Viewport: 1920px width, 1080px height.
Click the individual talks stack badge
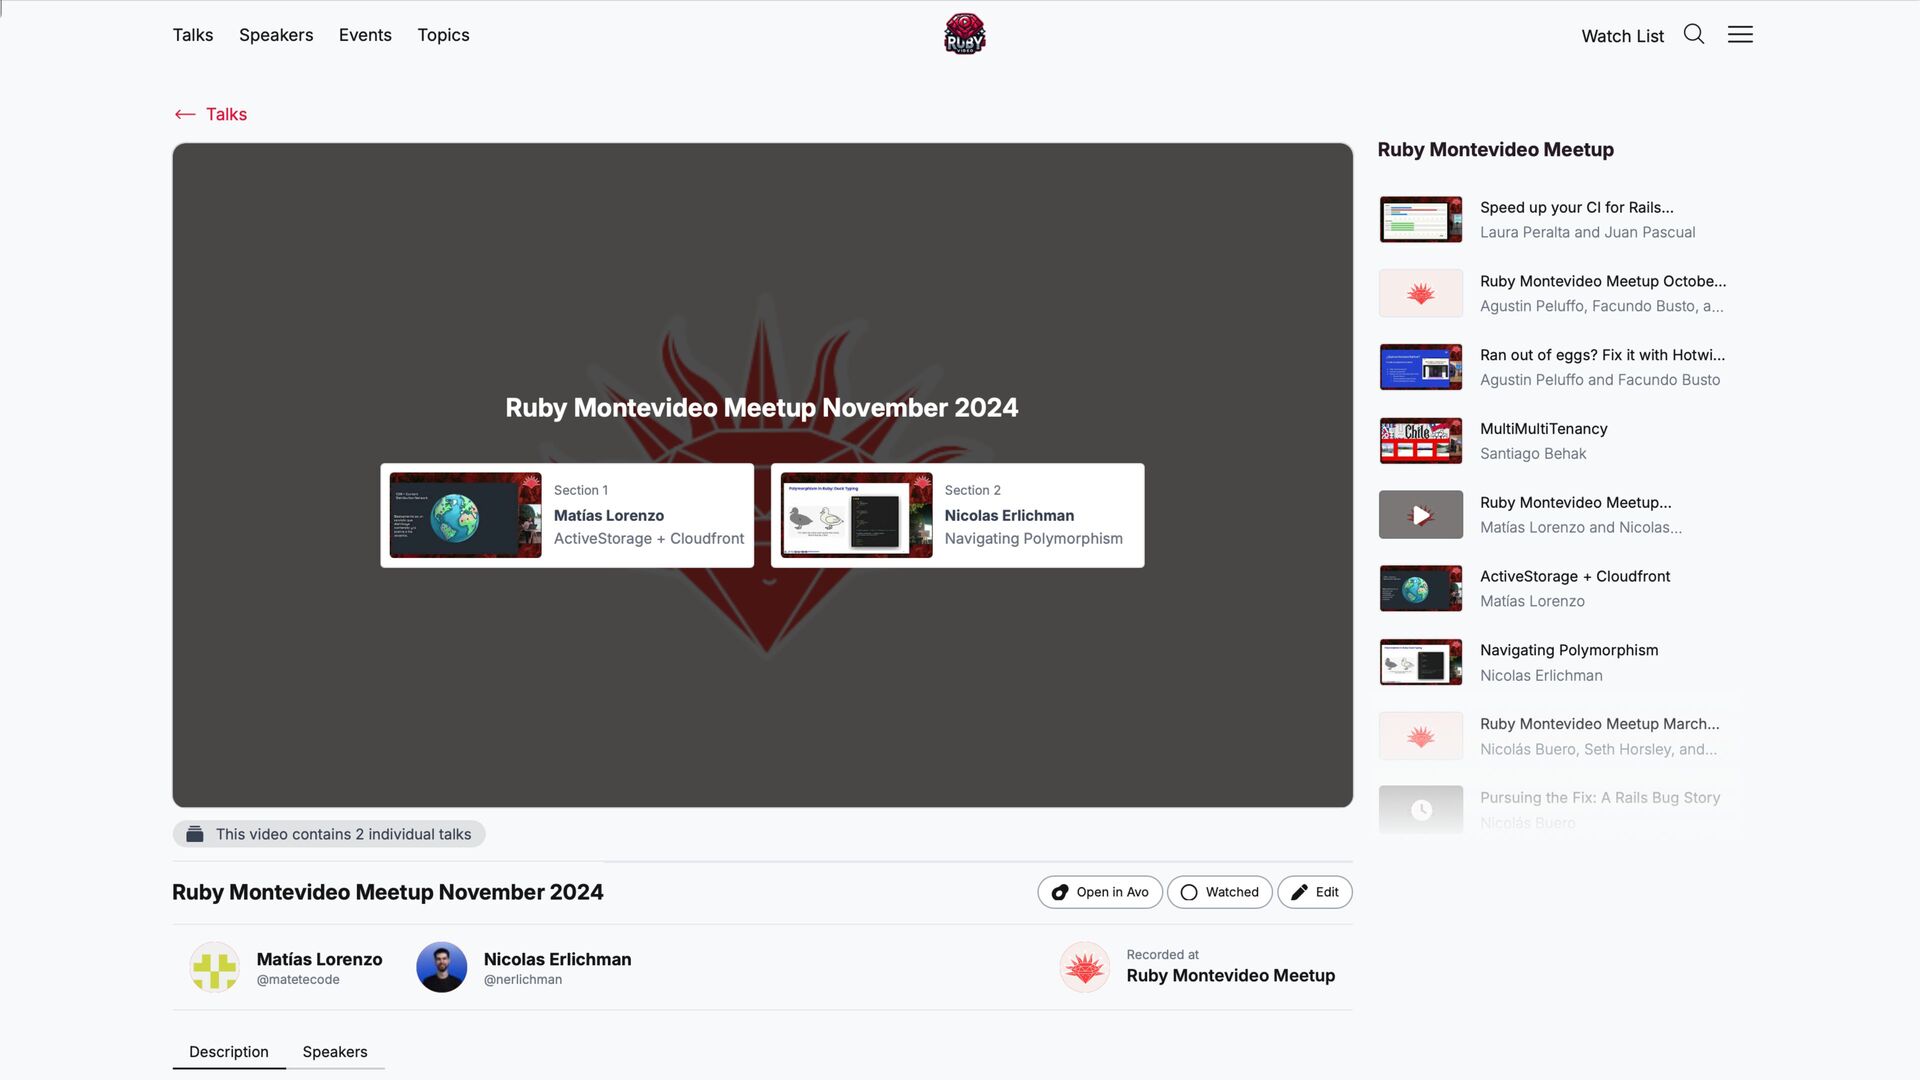329,834
